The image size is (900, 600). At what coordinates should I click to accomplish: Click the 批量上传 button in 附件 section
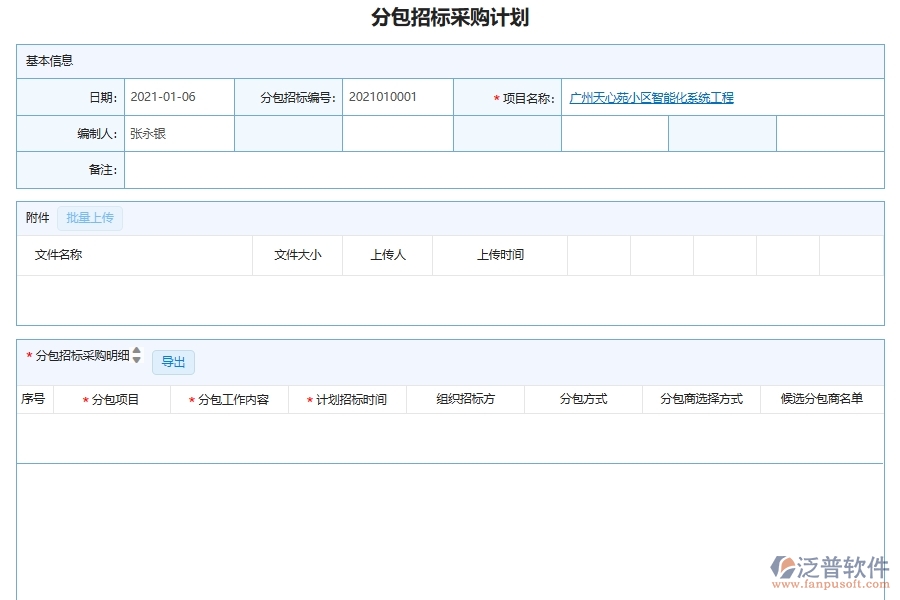click(x=89, y=218)
